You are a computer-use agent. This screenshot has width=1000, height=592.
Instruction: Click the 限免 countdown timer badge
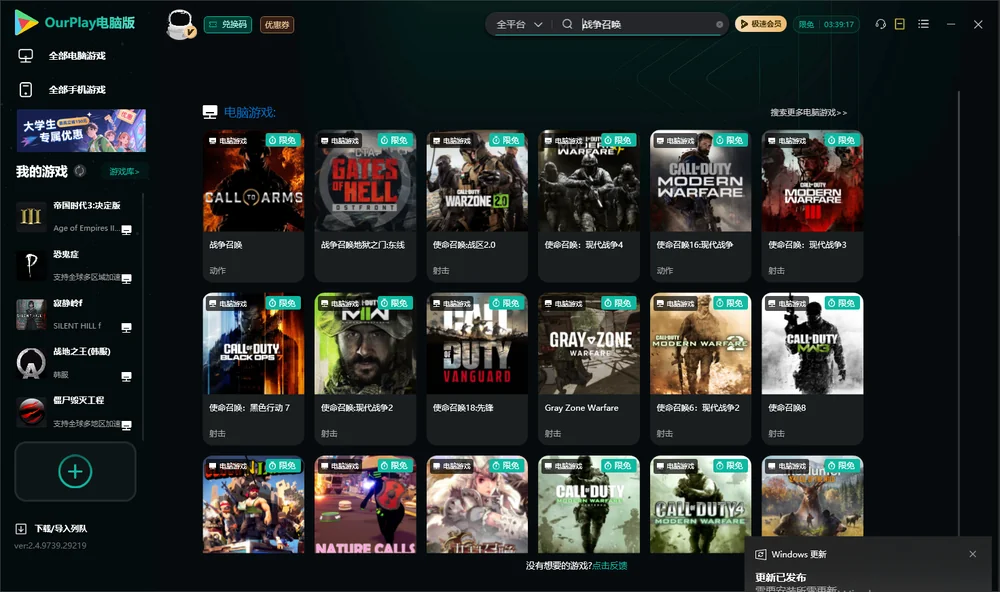coord(826,24)
